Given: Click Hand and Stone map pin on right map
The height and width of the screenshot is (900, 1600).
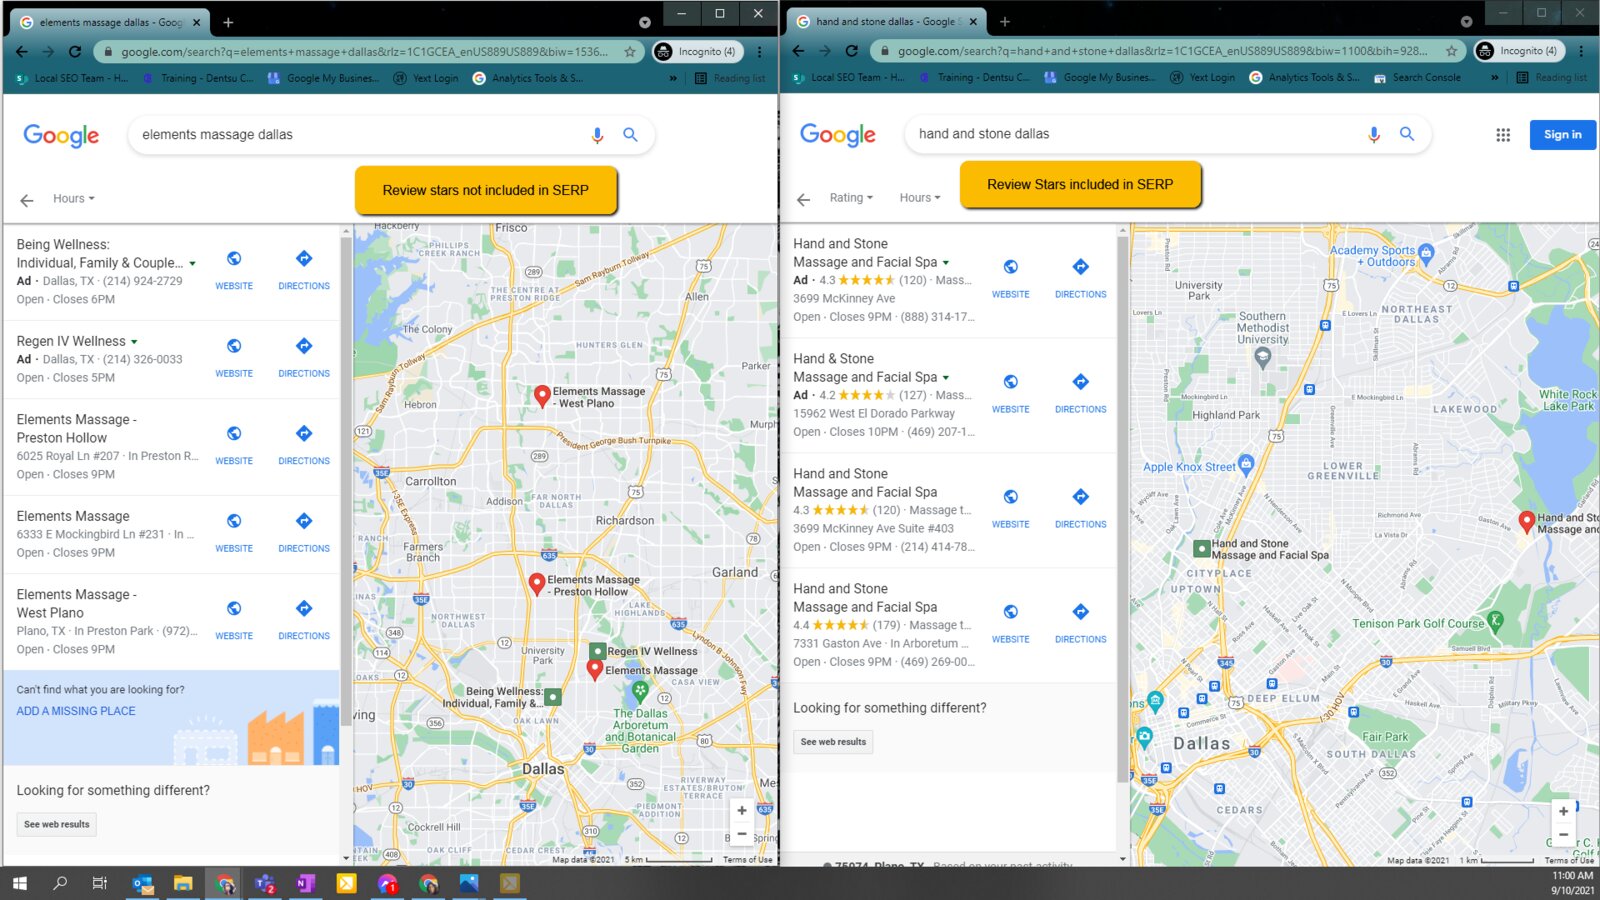Looking at the screenshot, I should click(1526, 521).
